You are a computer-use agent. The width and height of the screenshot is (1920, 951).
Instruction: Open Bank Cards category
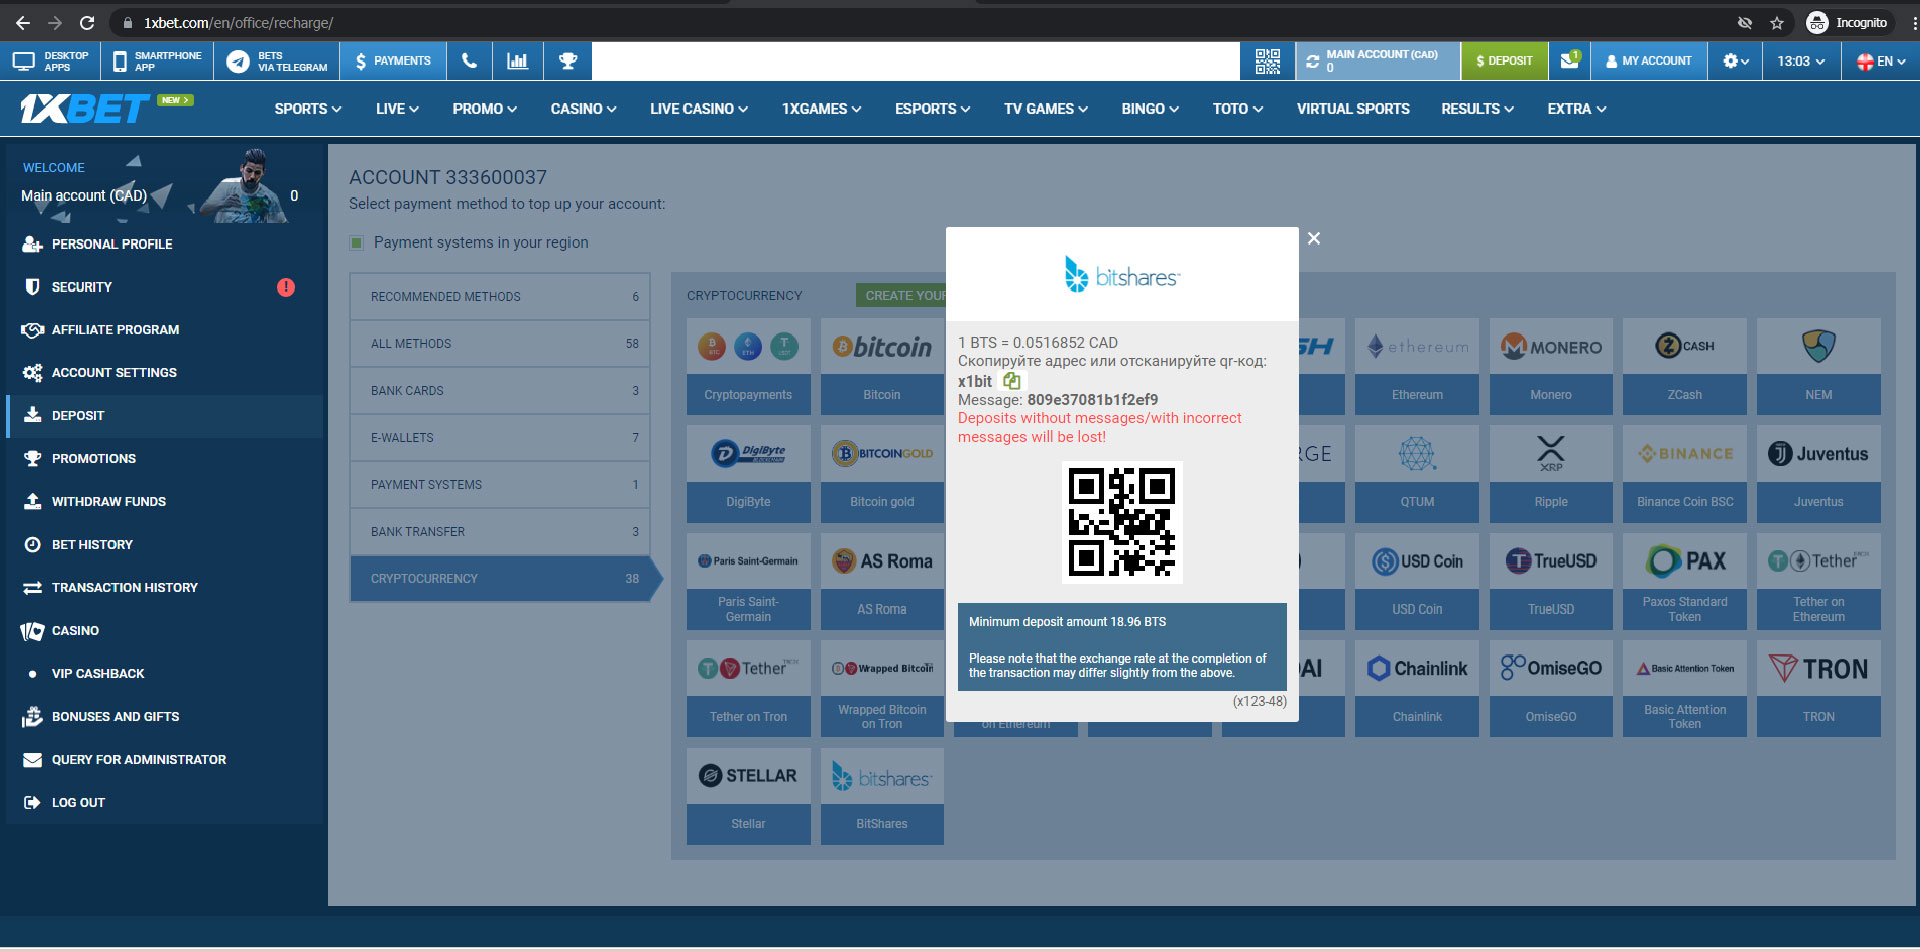[x=500, y=391]
